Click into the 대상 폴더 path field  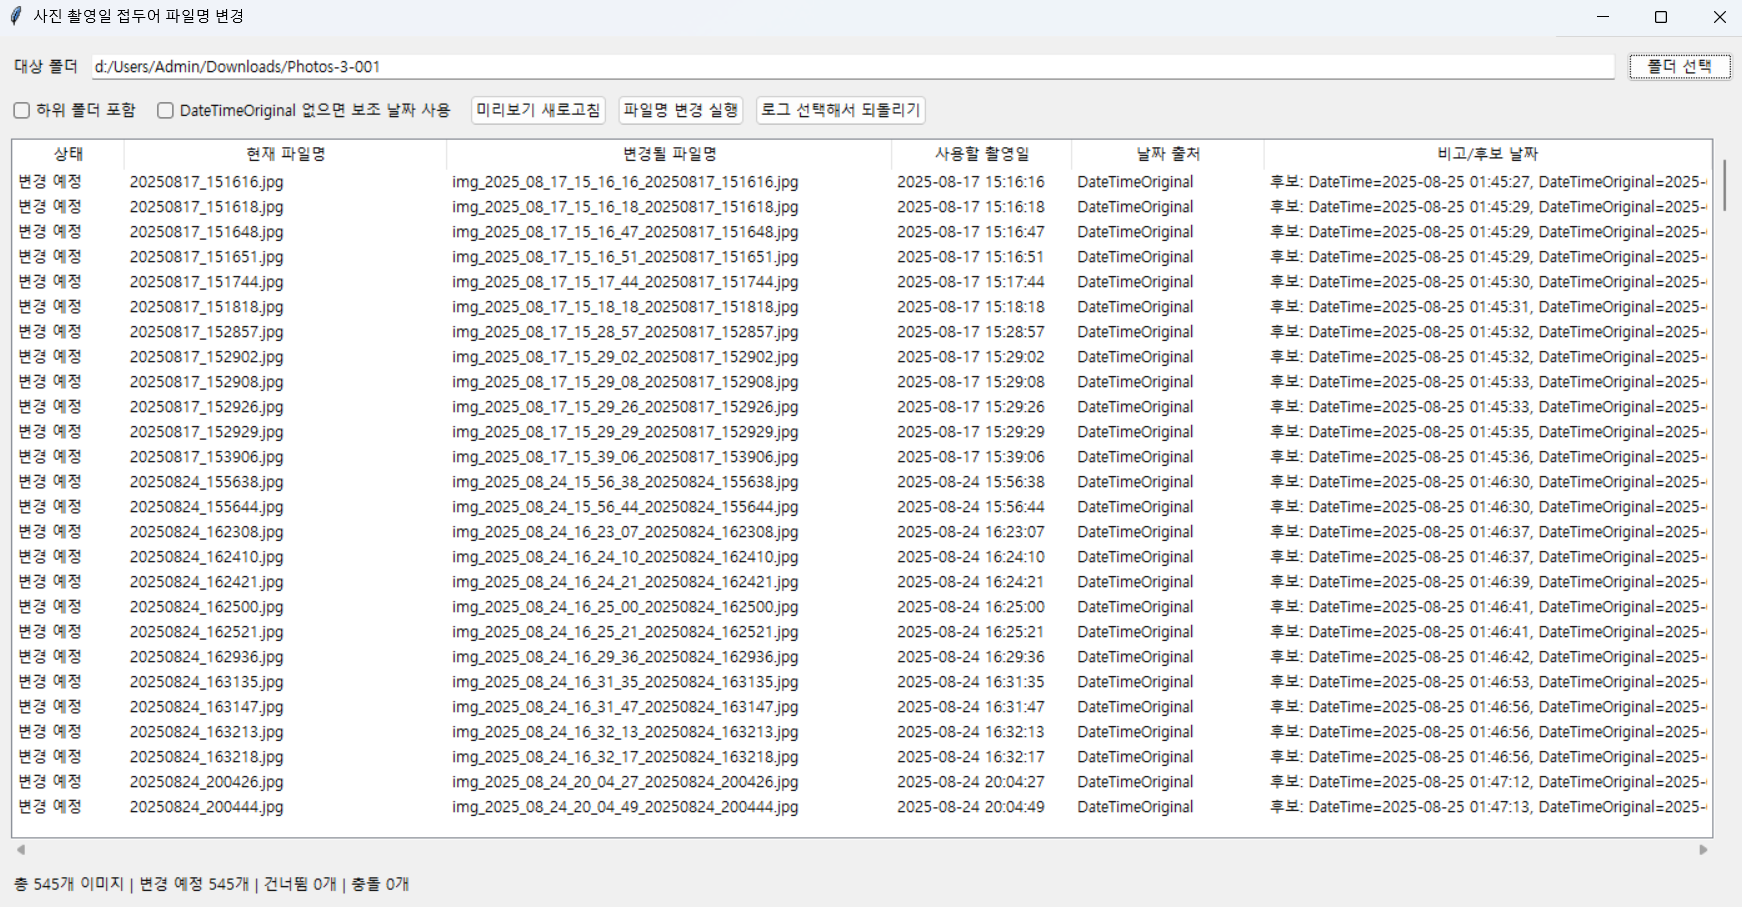(x=853, y=66)
